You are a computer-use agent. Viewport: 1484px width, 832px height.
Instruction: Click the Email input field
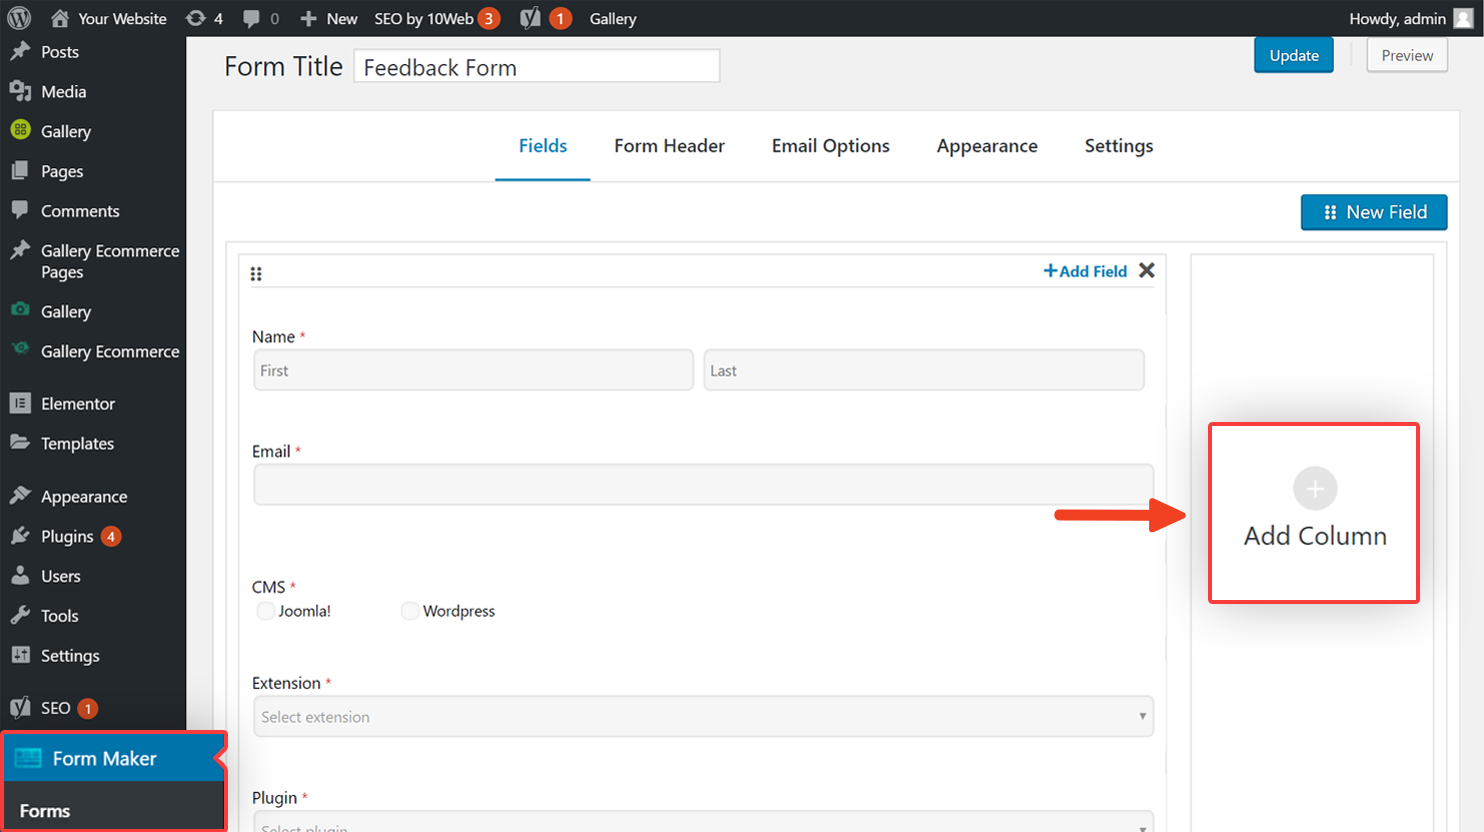(x=704, y=484)
